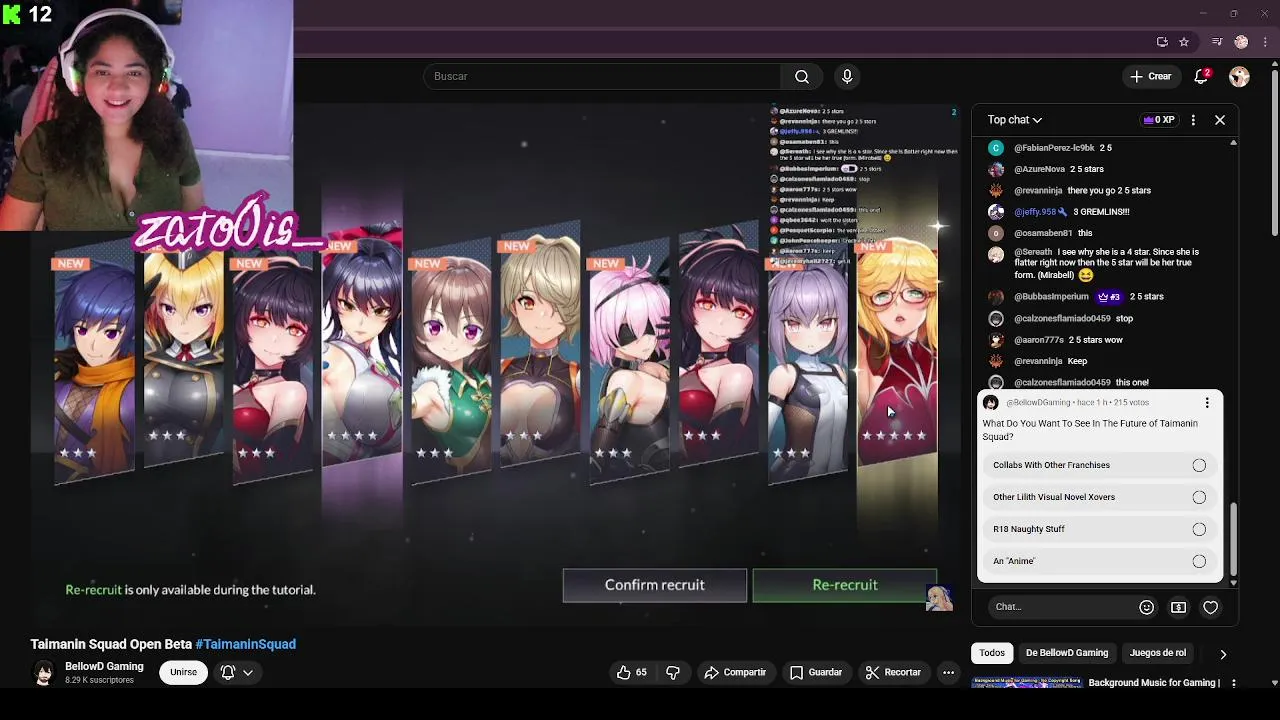Show more category chips arrow
Viewport: 1280px width, 720px height.
pos(1223,654)
